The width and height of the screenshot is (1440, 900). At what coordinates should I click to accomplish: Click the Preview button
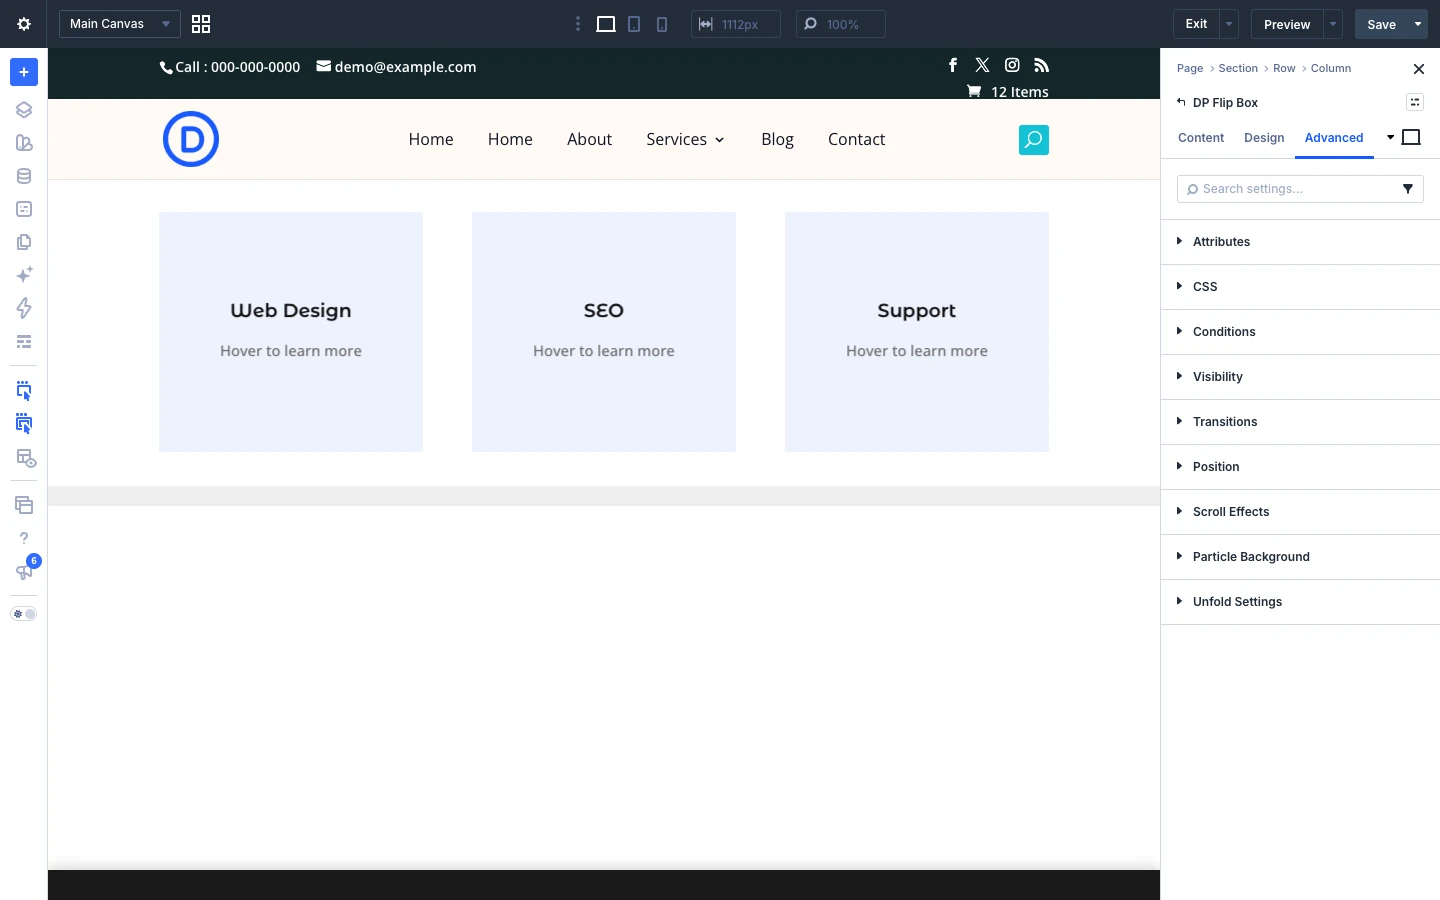[1287, 24]
